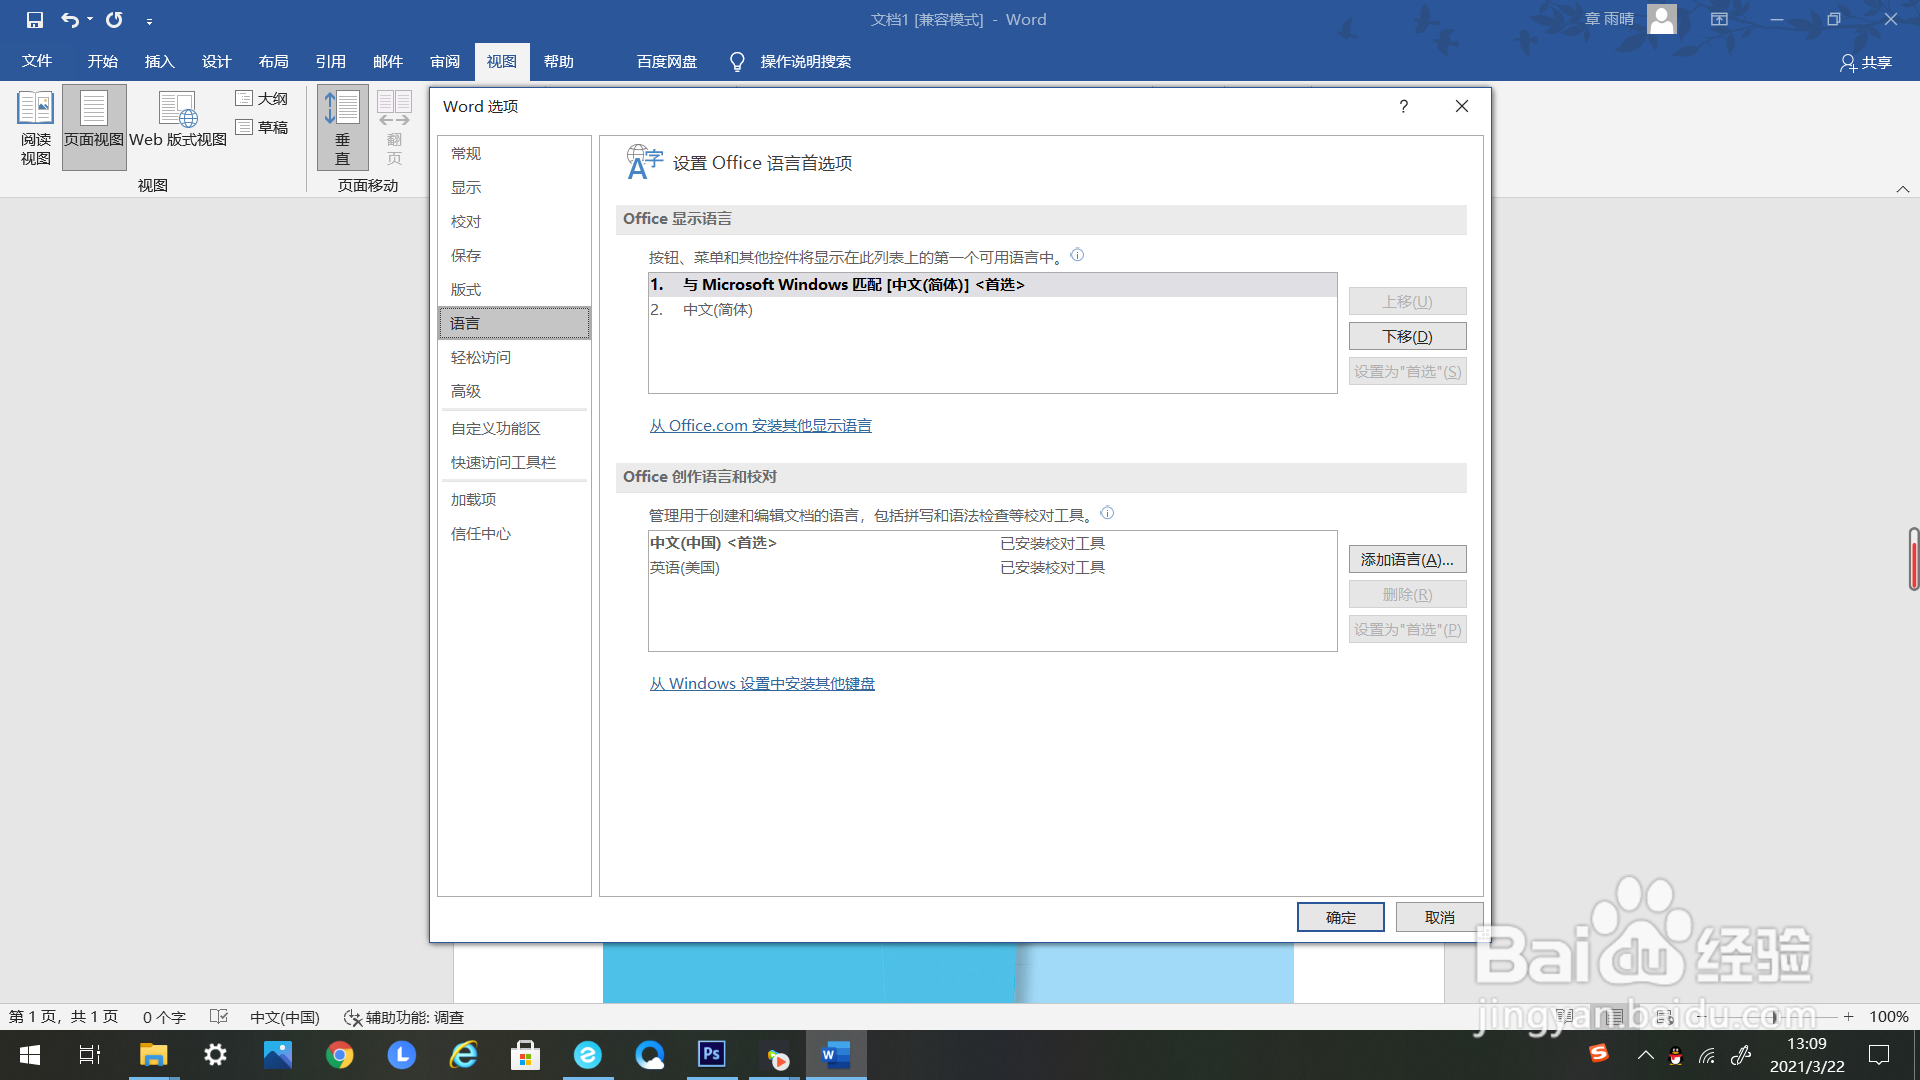Viewport: 1920px width, 1080px height.
Task: Select English (US) in authoring languages list
Action: click(x=685, y=568)
